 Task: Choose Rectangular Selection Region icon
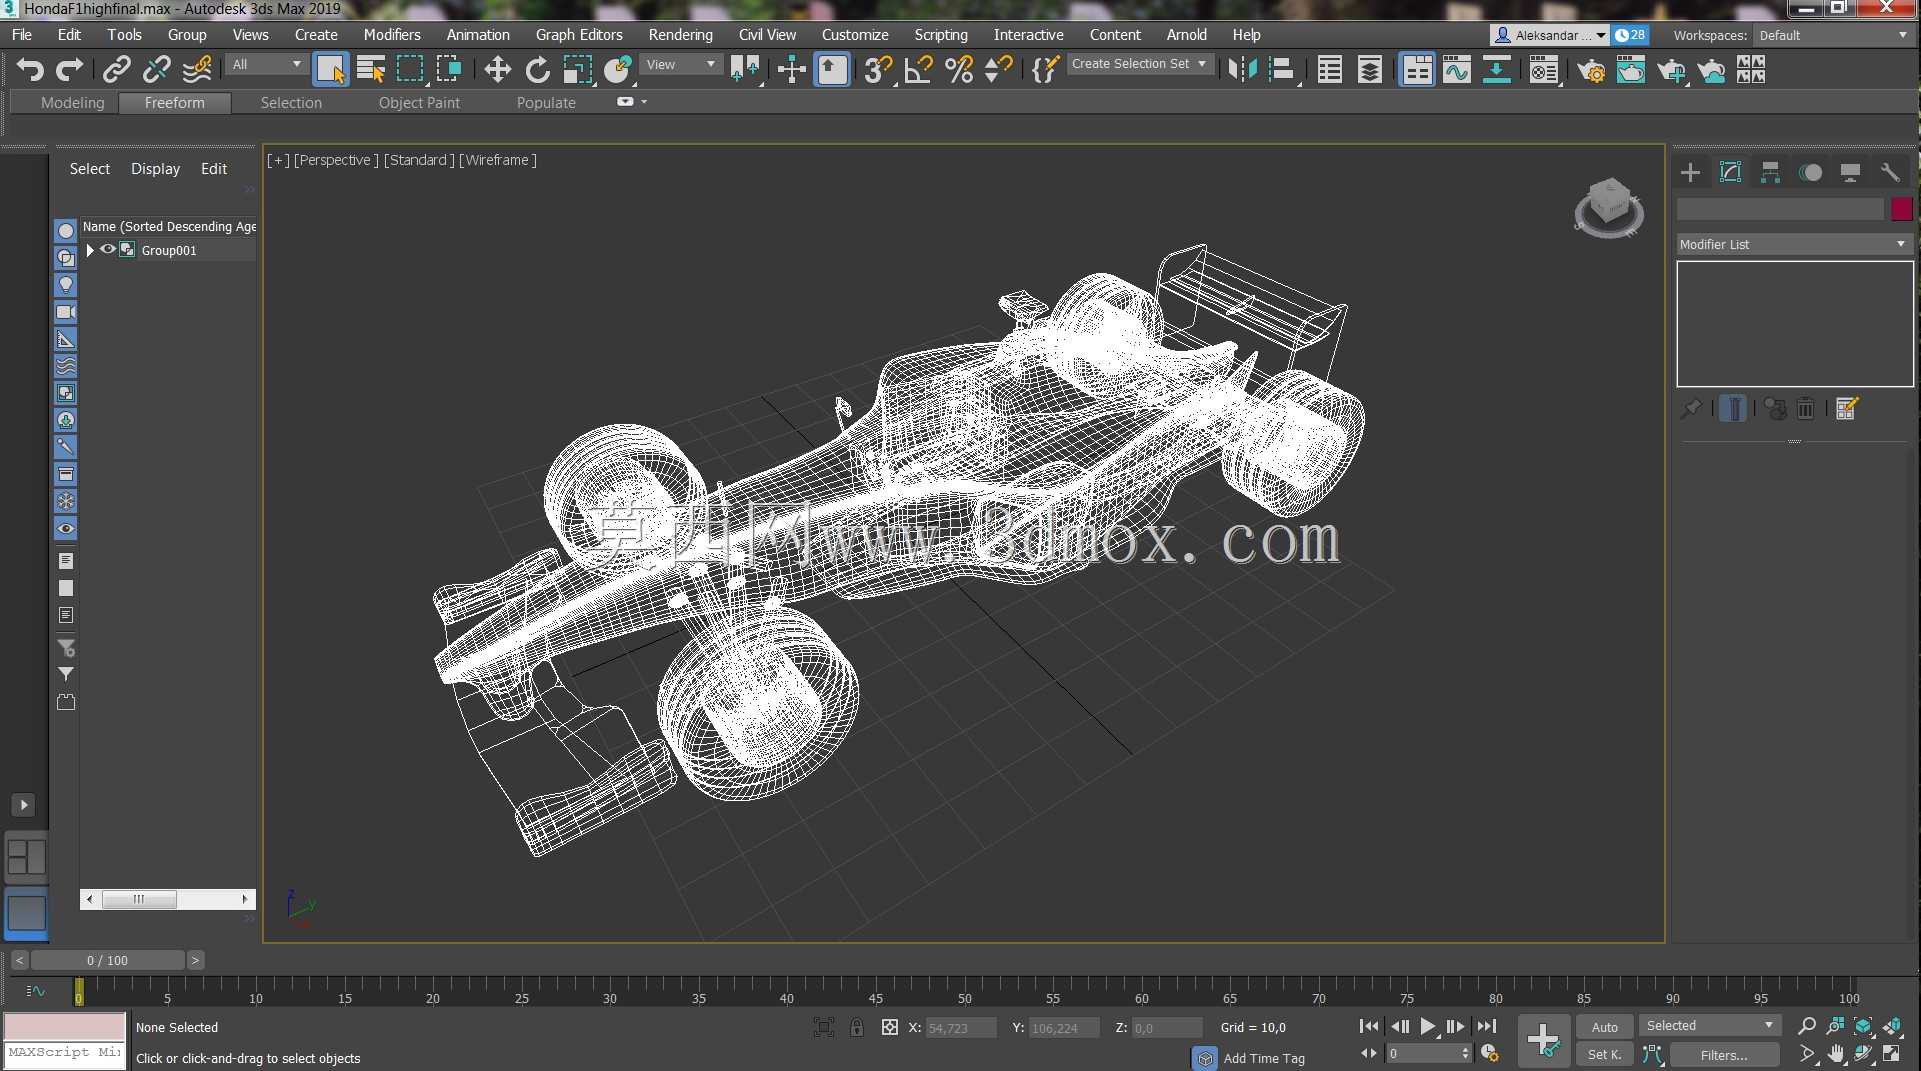[410, 70]
